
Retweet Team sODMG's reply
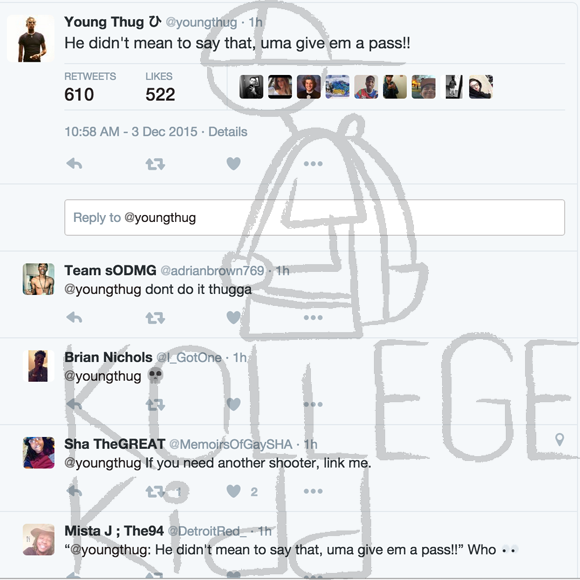click(155, 317)
